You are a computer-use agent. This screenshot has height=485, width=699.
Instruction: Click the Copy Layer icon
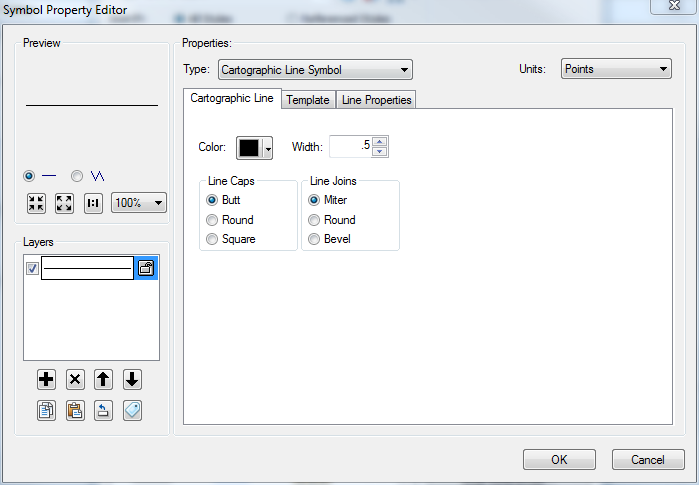tap(46, 411)
